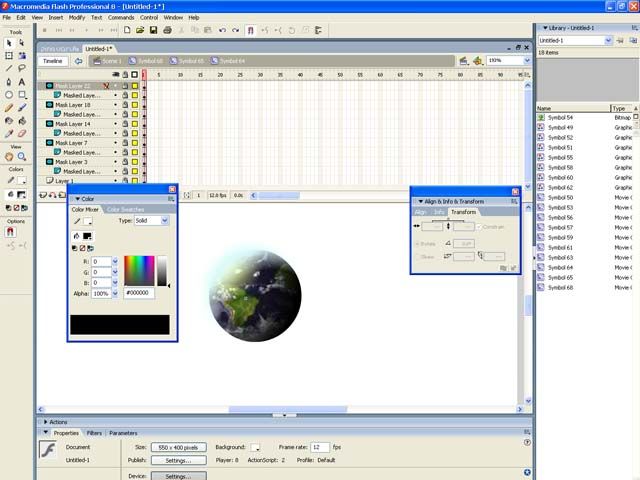Select the Zoom magnifier tool
The height and width of the screenshot is (480, 640).
click(x=22, y=157)
